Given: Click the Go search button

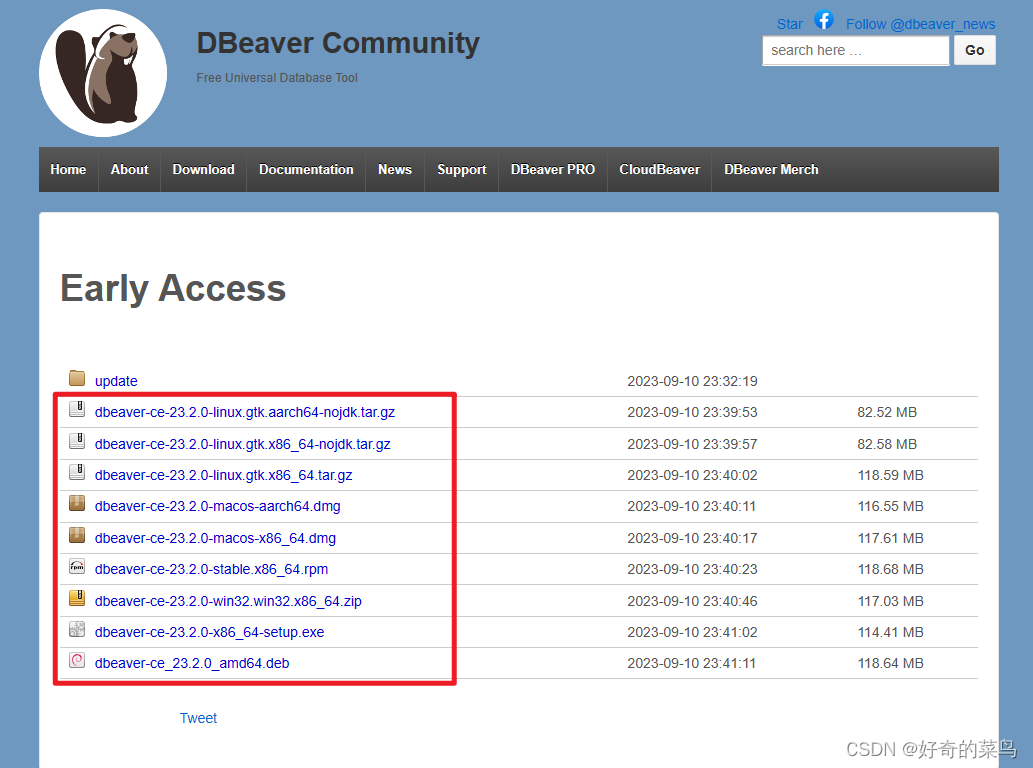Looking at the screenshot, I should point(974,50).
